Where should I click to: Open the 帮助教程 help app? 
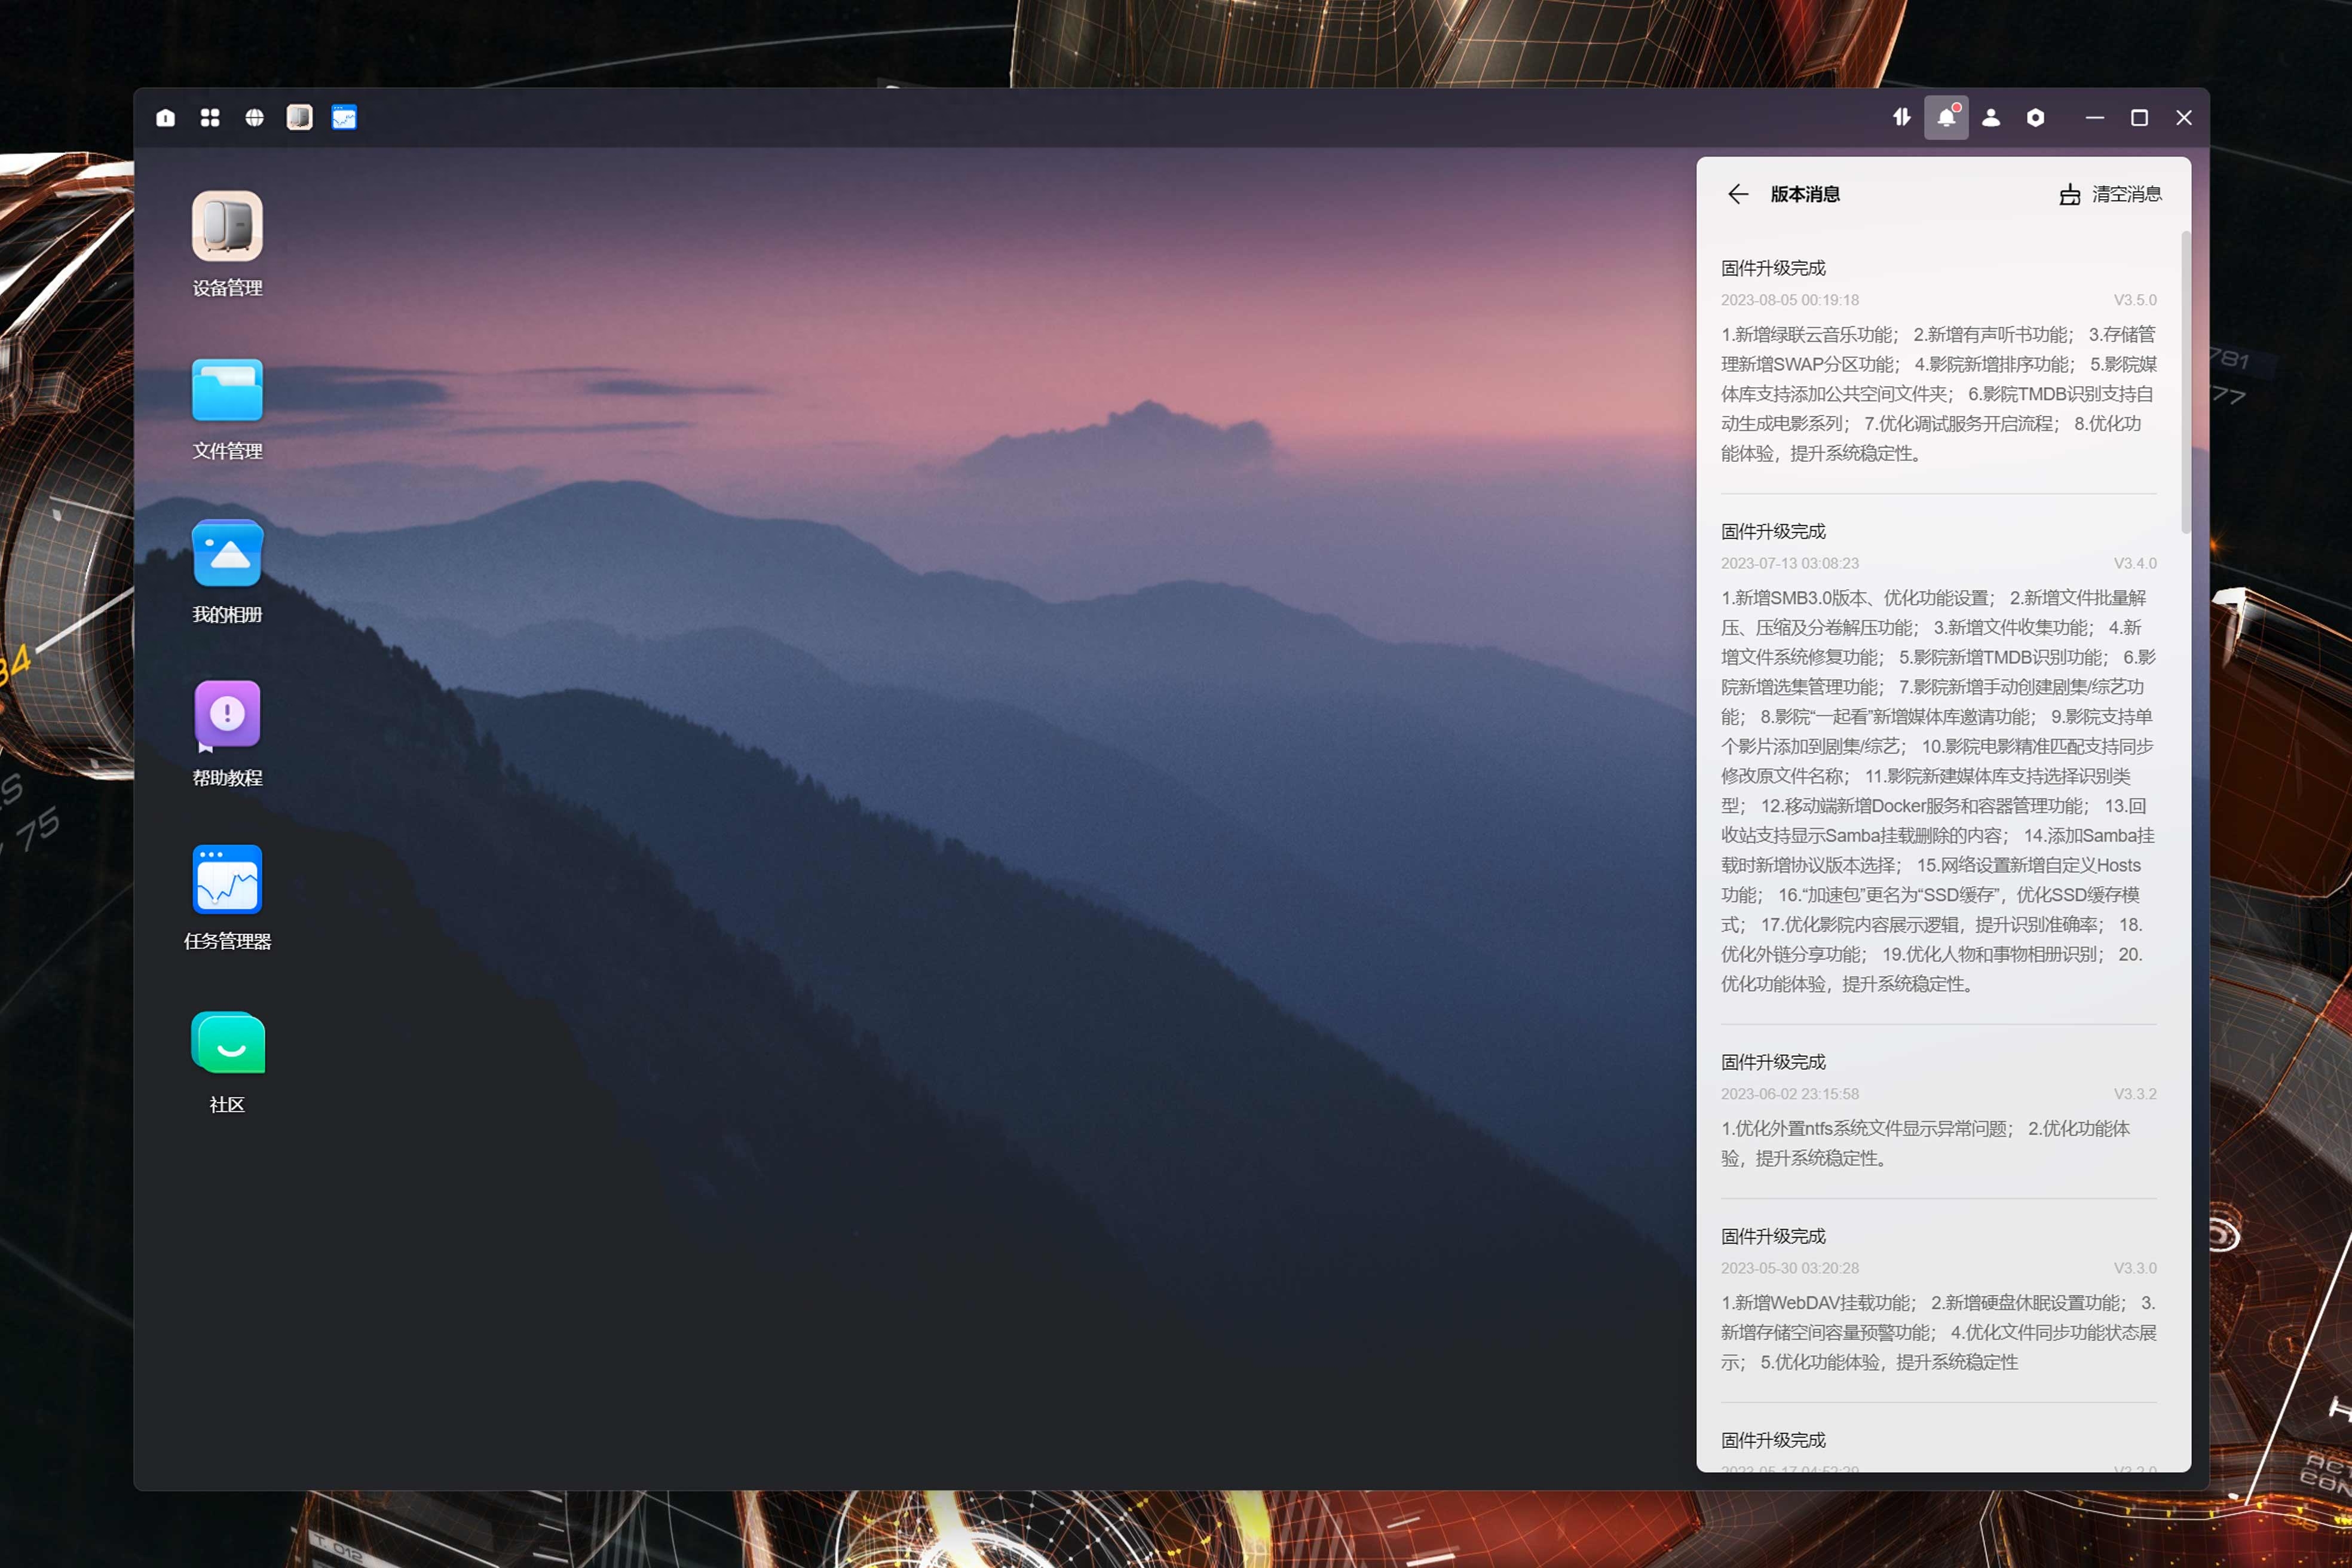tap(227, 716)
